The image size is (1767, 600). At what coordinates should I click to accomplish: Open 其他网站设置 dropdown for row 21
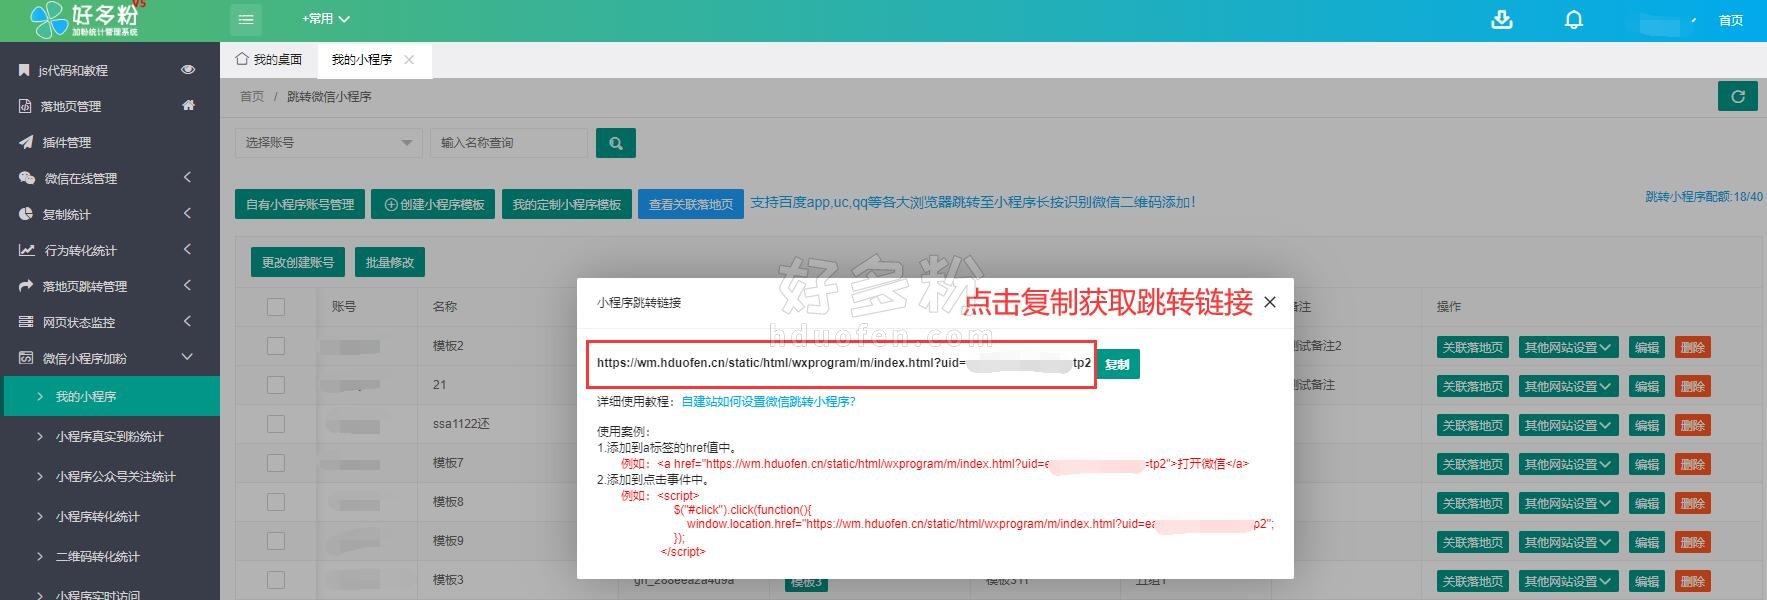coord(1568,386)
